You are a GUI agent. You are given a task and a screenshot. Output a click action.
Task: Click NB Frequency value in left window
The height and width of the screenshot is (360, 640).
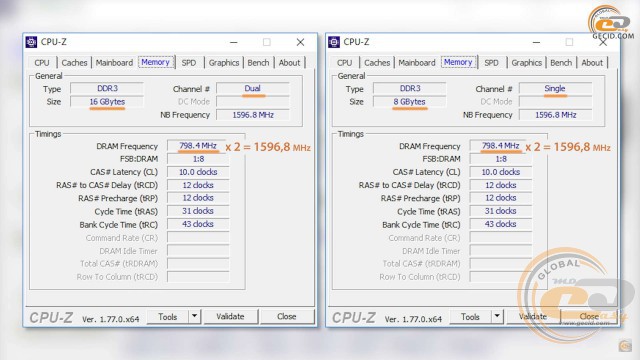(253, 115)
